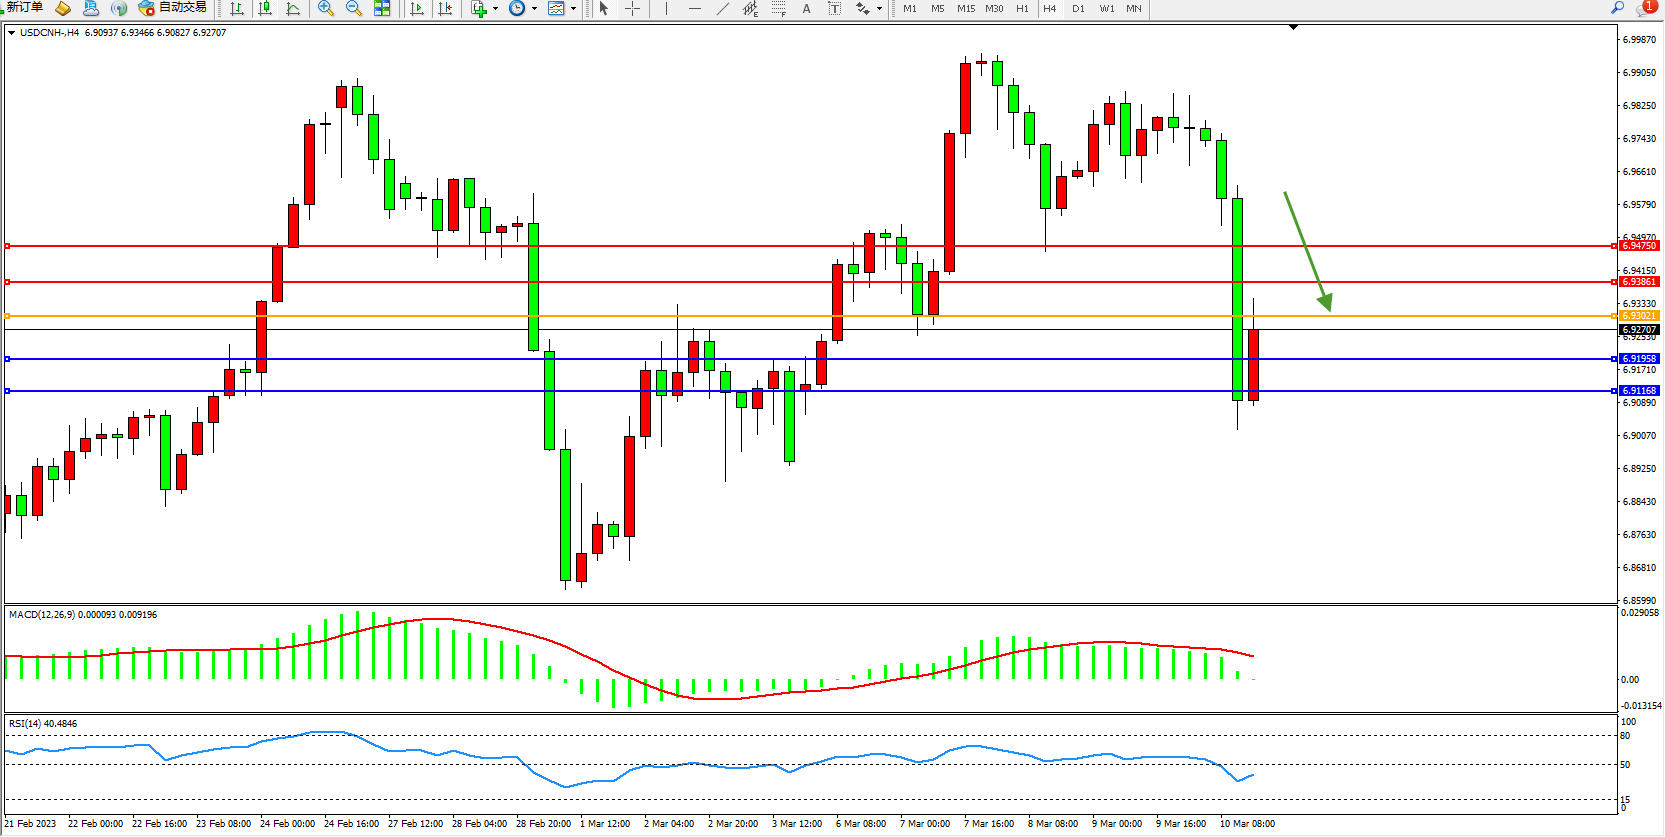
Task: Open the chart templates dropdown arrow
Action: 573,9
